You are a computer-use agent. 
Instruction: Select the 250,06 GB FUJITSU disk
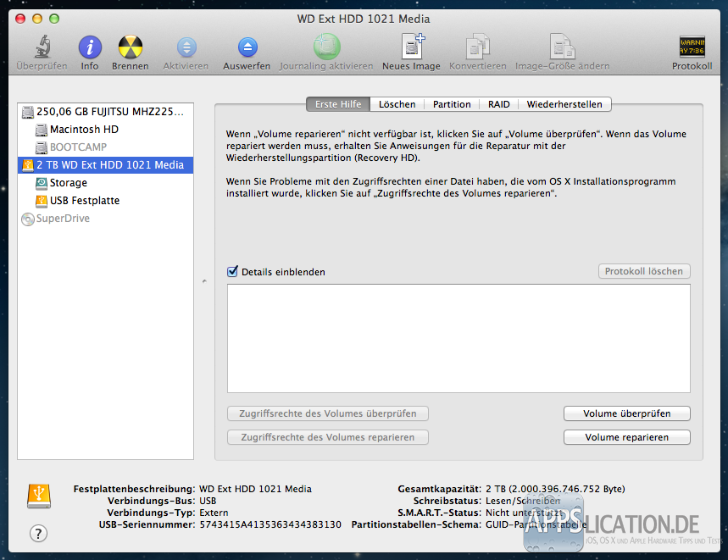coord(105,111)
